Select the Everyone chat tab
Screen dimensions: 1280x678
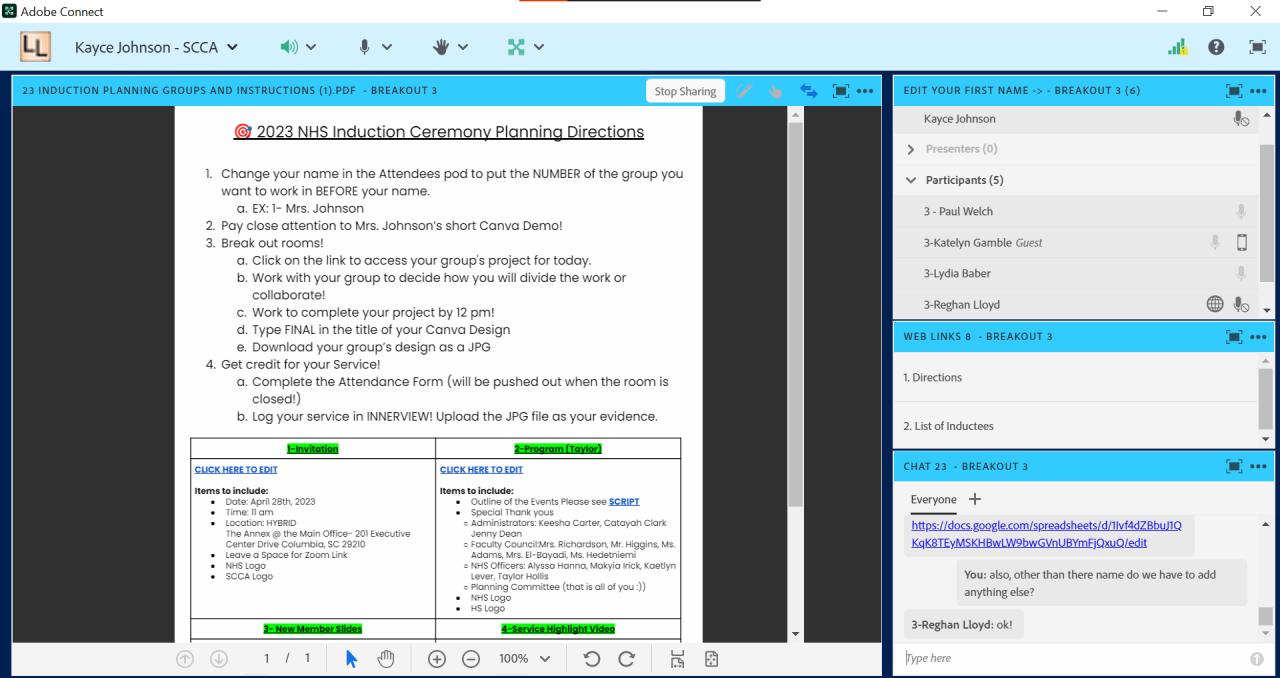point(933,499)
